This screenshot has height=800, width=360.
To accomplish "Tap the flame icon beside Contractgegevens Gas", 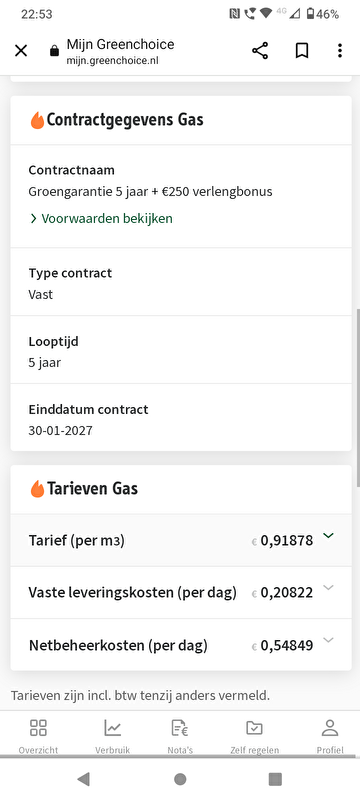I will (x=37, y=120).
